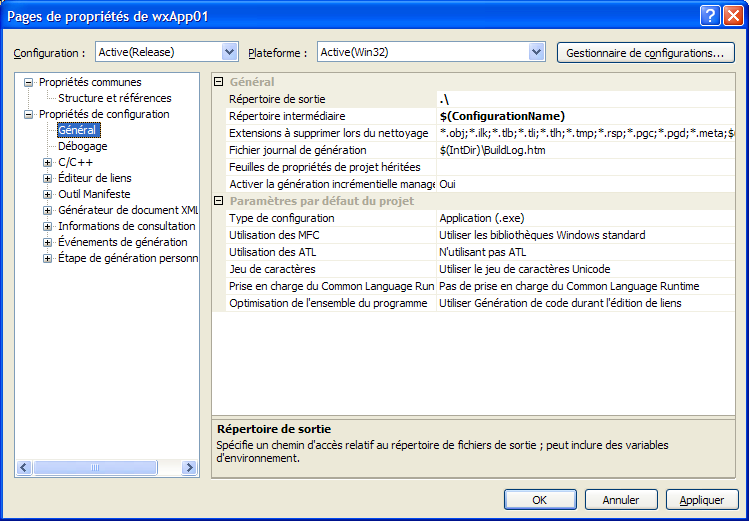
Task: Collapse the Propriétés de configuration node
Action: (29, 115)
